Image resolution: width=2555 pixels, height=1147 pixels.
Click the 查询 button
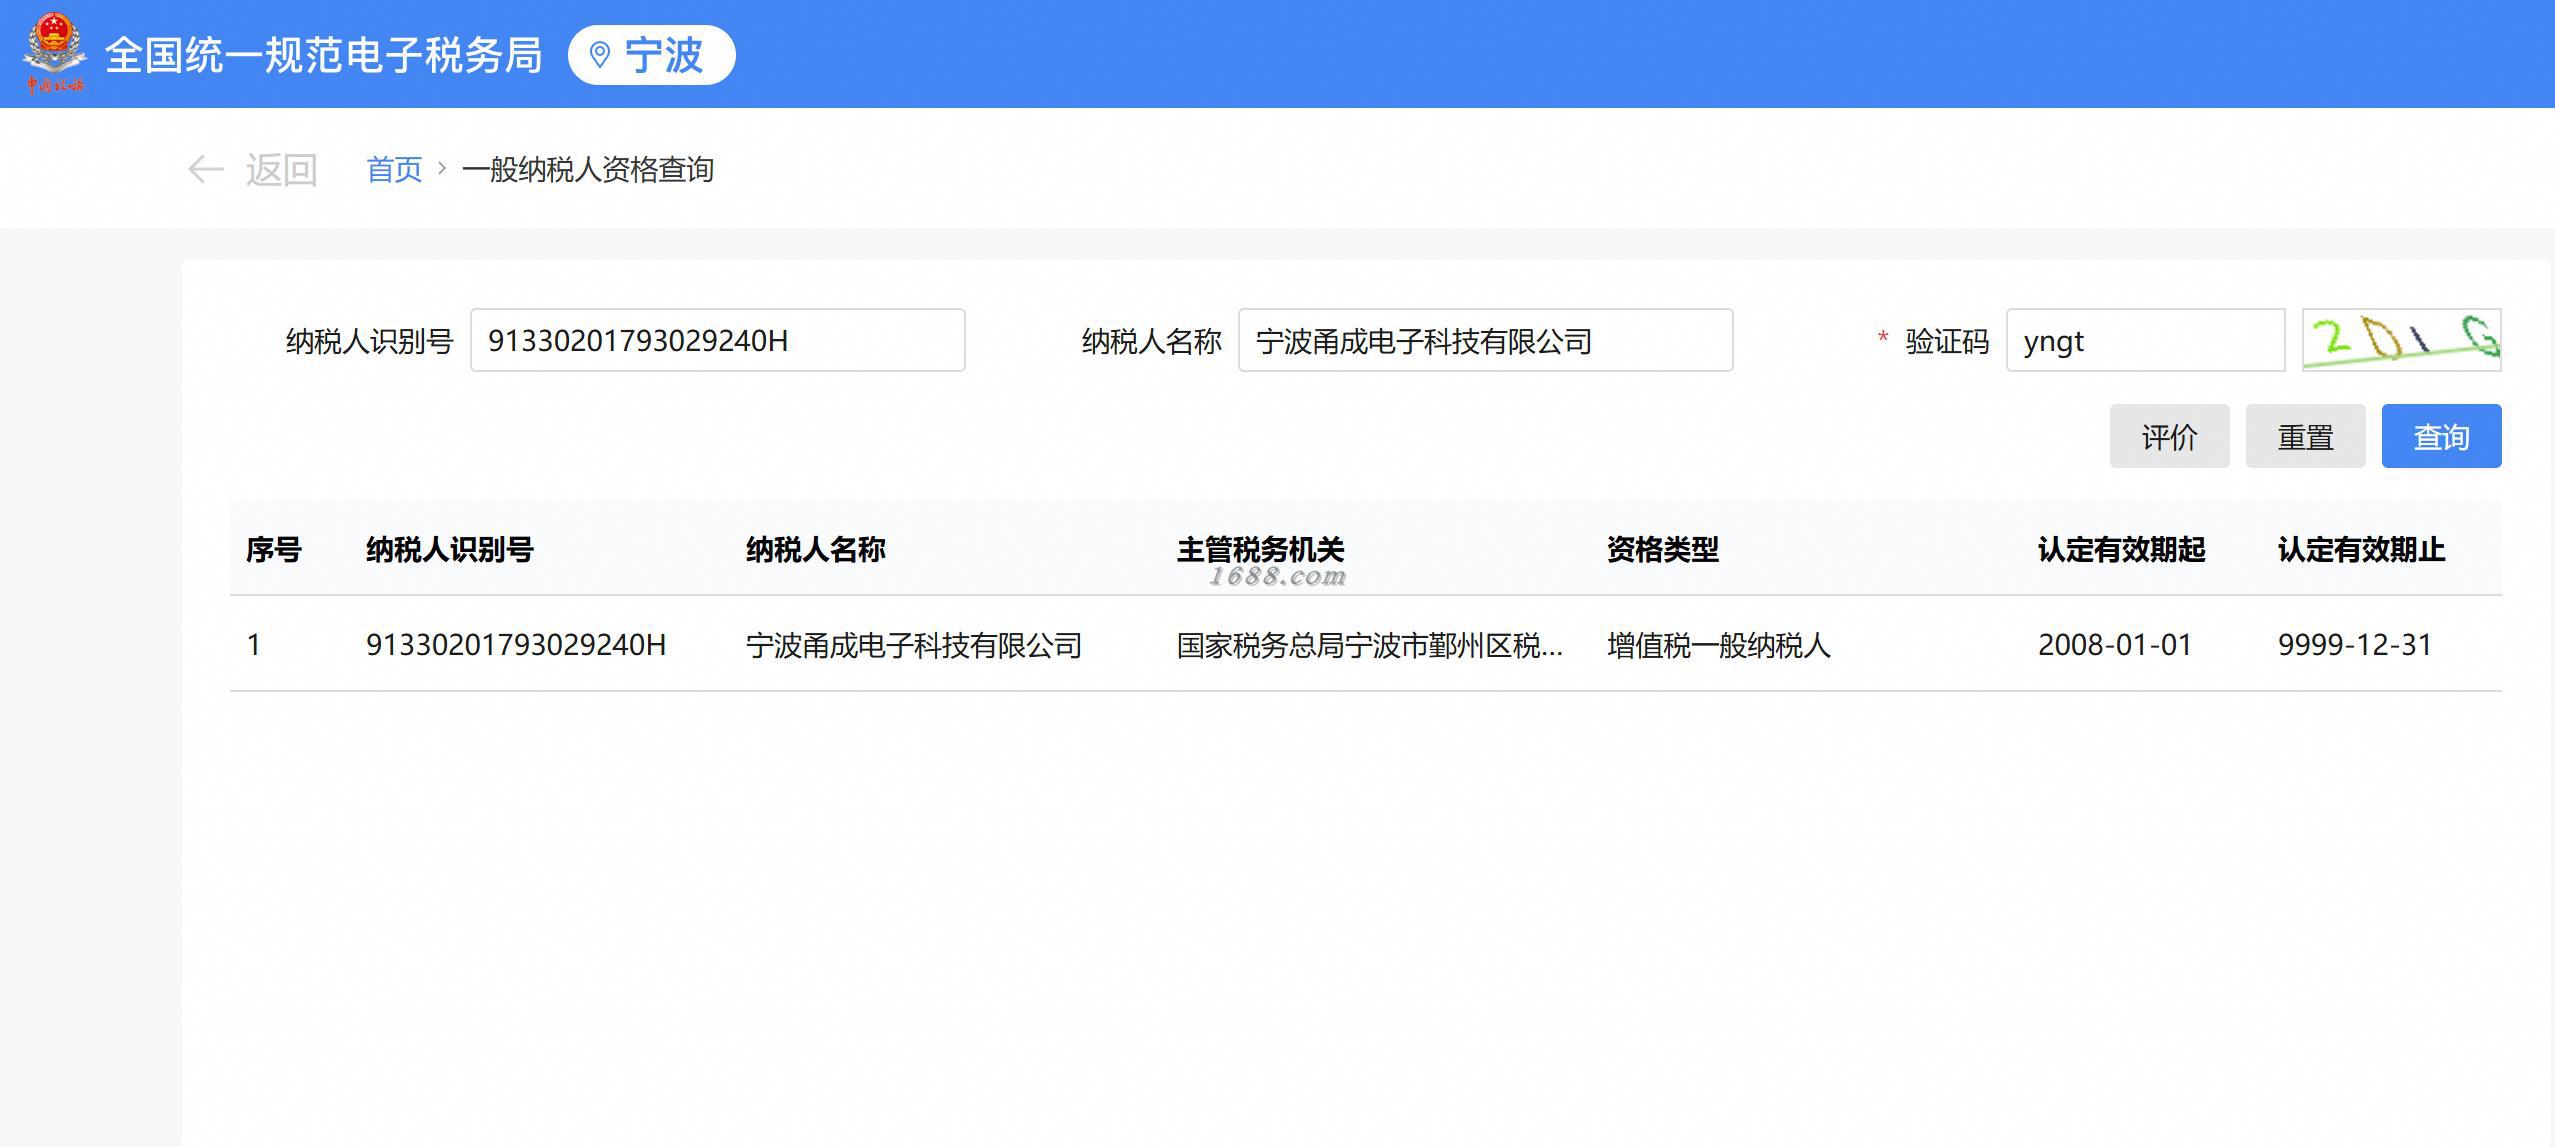(x=2440, y=437)
